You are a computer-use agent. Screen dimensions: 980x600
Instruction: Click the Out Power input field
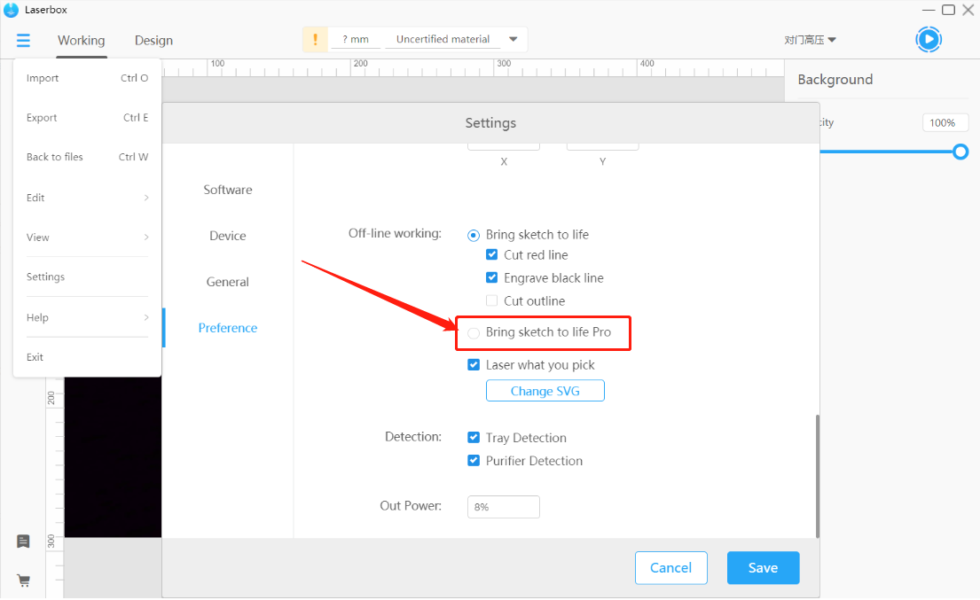pos(503,507)
